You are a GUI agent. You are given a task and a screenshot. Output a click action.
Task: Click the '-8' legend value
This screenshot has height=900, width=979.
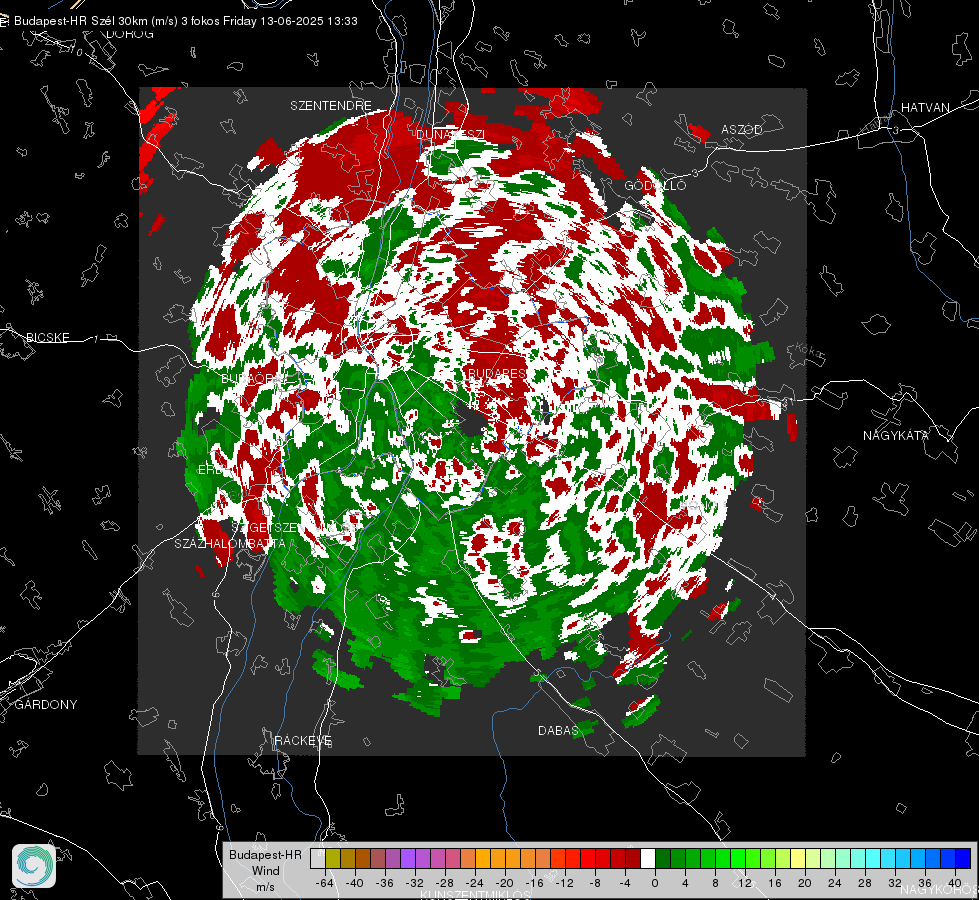(x=594, y=883)
